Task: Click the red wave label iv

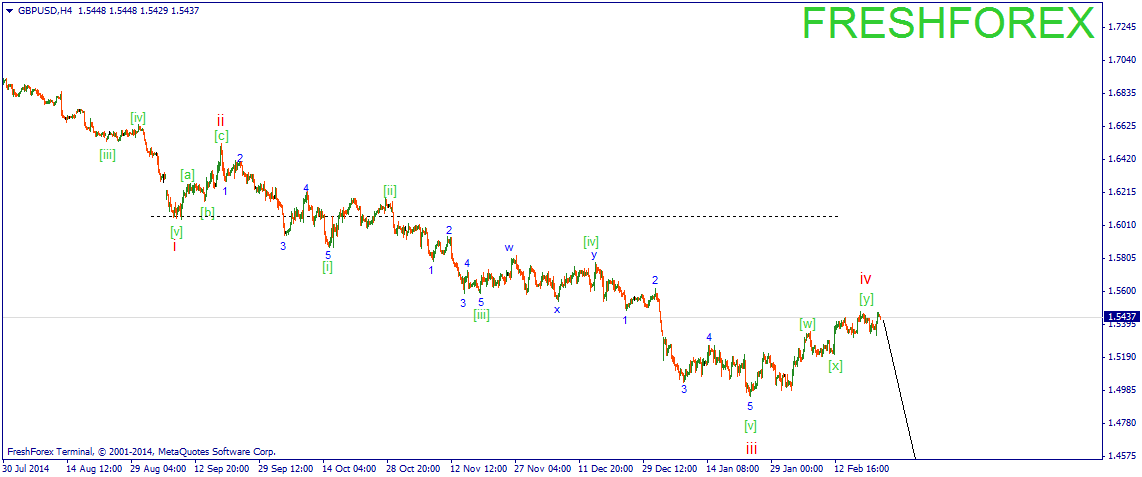Action: coord(866,278)
